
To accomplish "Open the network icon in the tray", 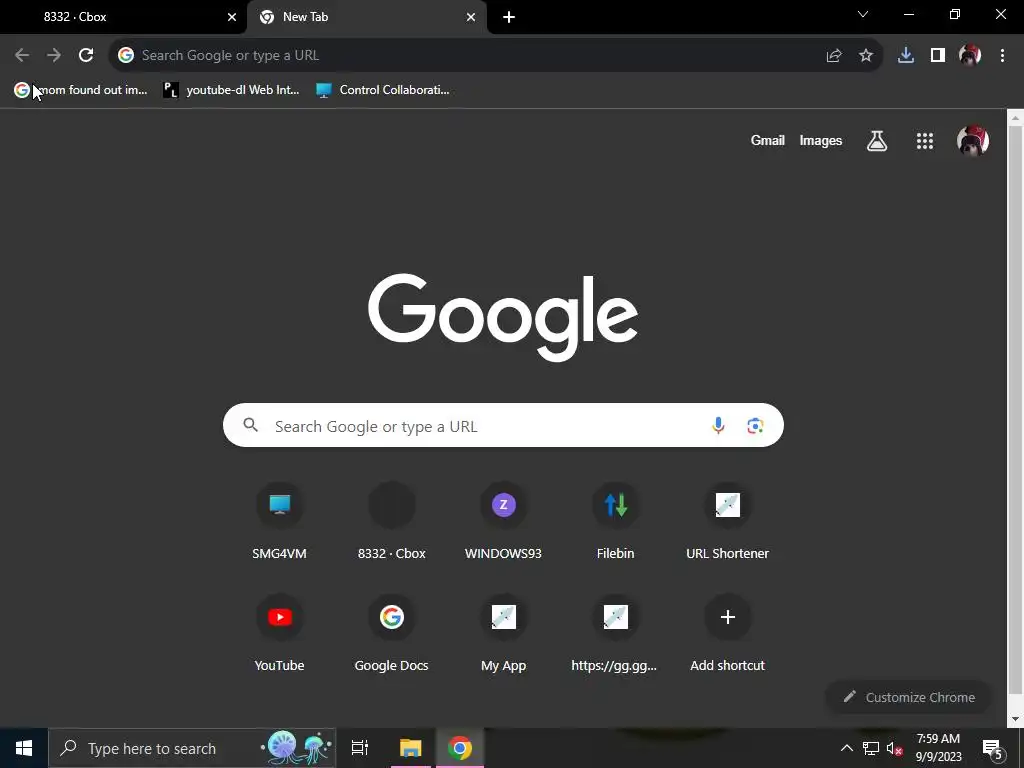I will pyautogui.click(x=871, y=748).
